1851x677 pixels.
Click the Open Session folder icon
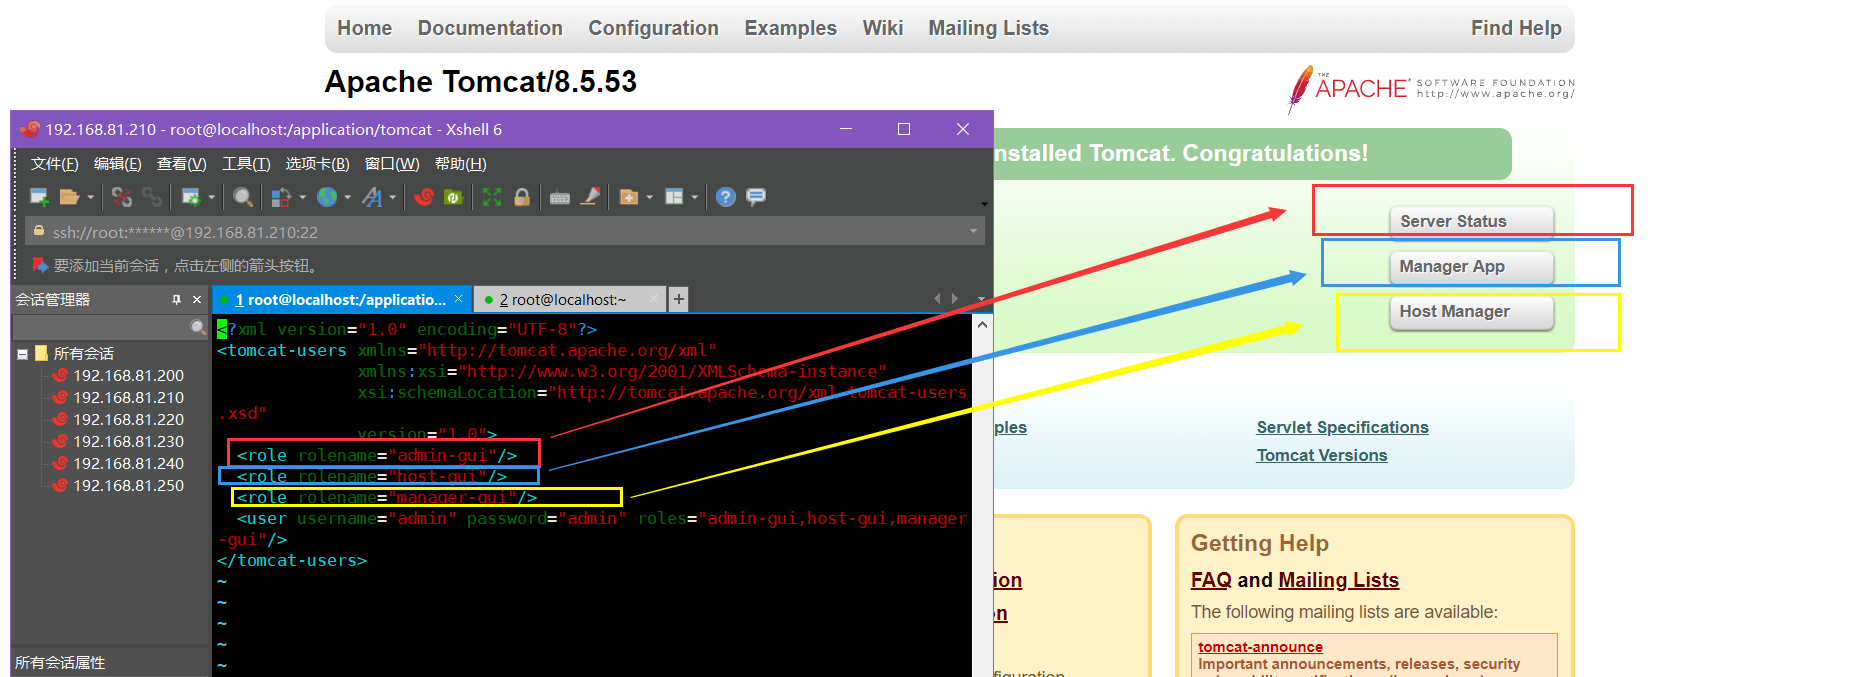(x=69, y=197)
